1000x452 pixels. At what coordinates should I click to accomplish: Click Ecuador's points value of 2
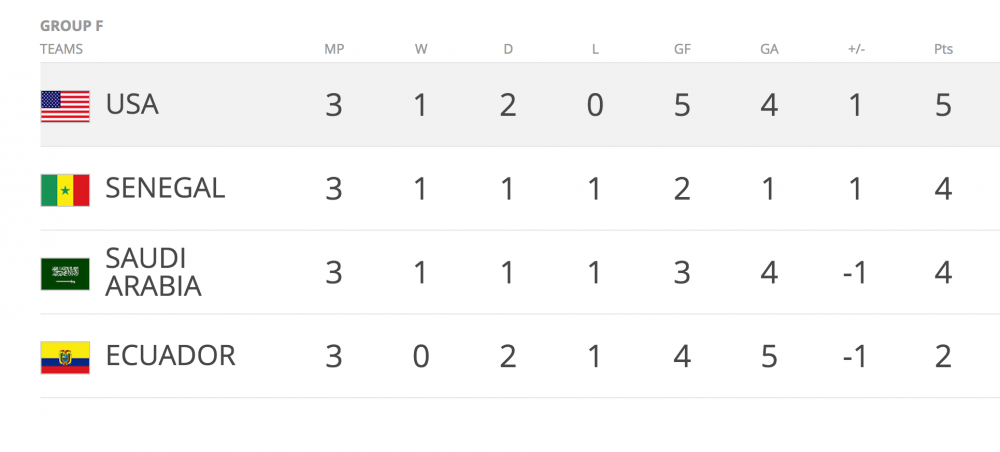[x=943, y=357]
